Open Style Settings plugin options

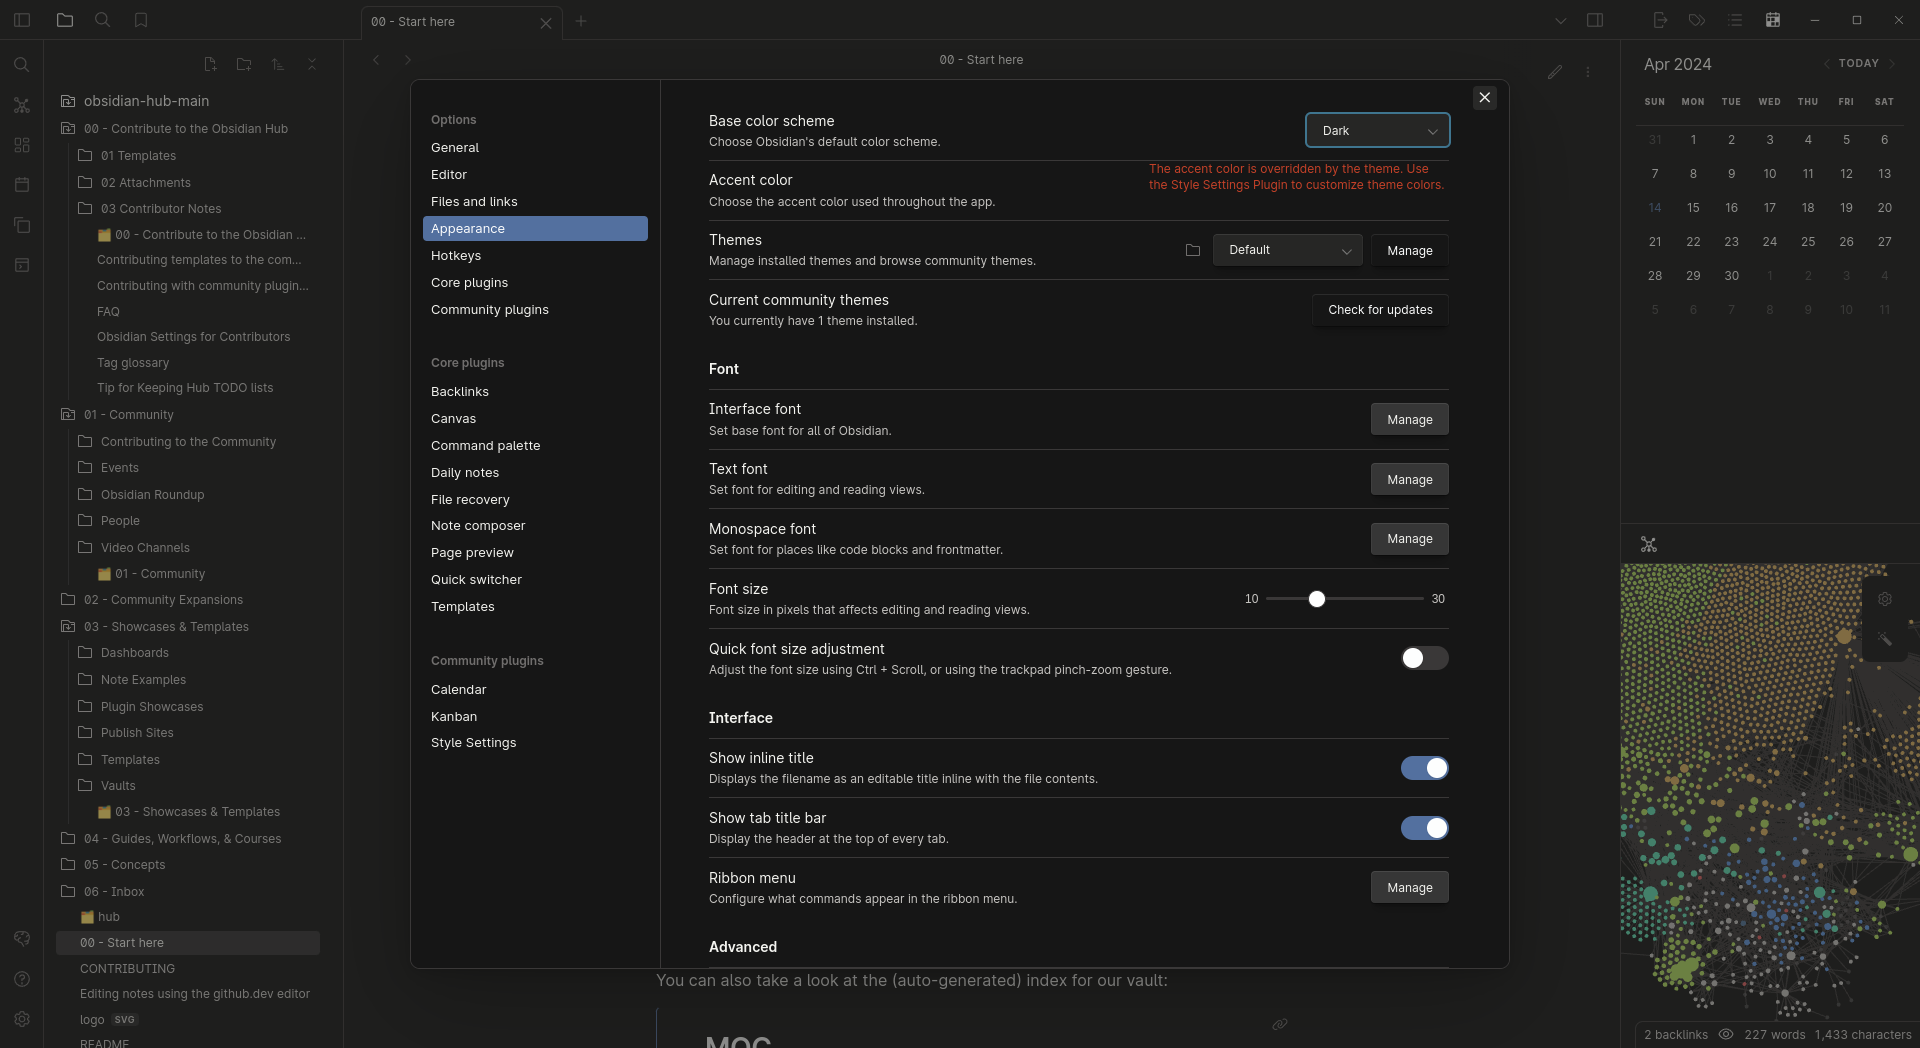coord(535,743)
